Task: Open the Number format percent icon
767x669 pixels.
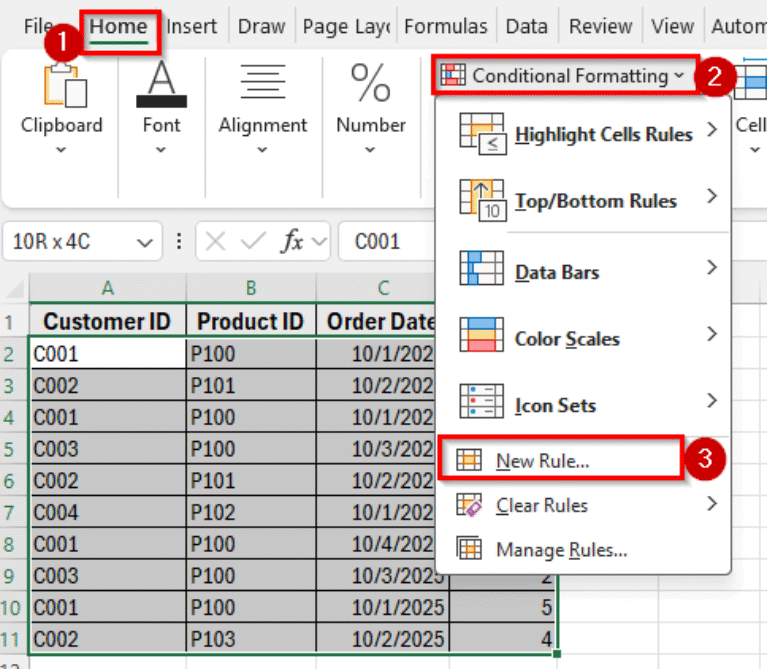Action: pos(370,83)
